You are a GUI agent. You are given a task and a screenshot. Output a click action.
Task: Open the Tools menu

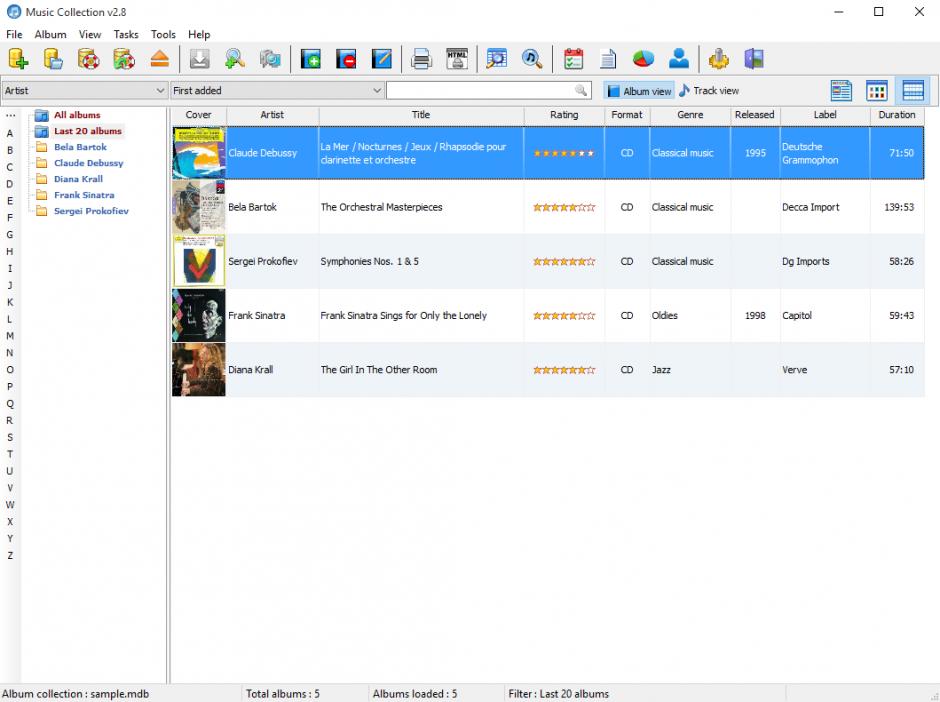click(163, 34)
